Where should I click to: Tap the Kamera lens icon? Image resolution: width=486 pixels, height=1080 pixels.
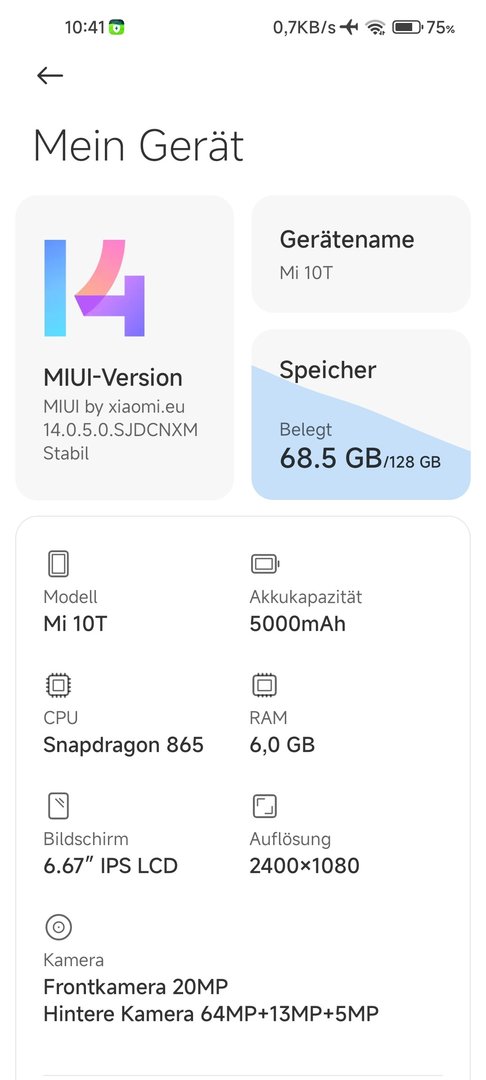(59, 927)
